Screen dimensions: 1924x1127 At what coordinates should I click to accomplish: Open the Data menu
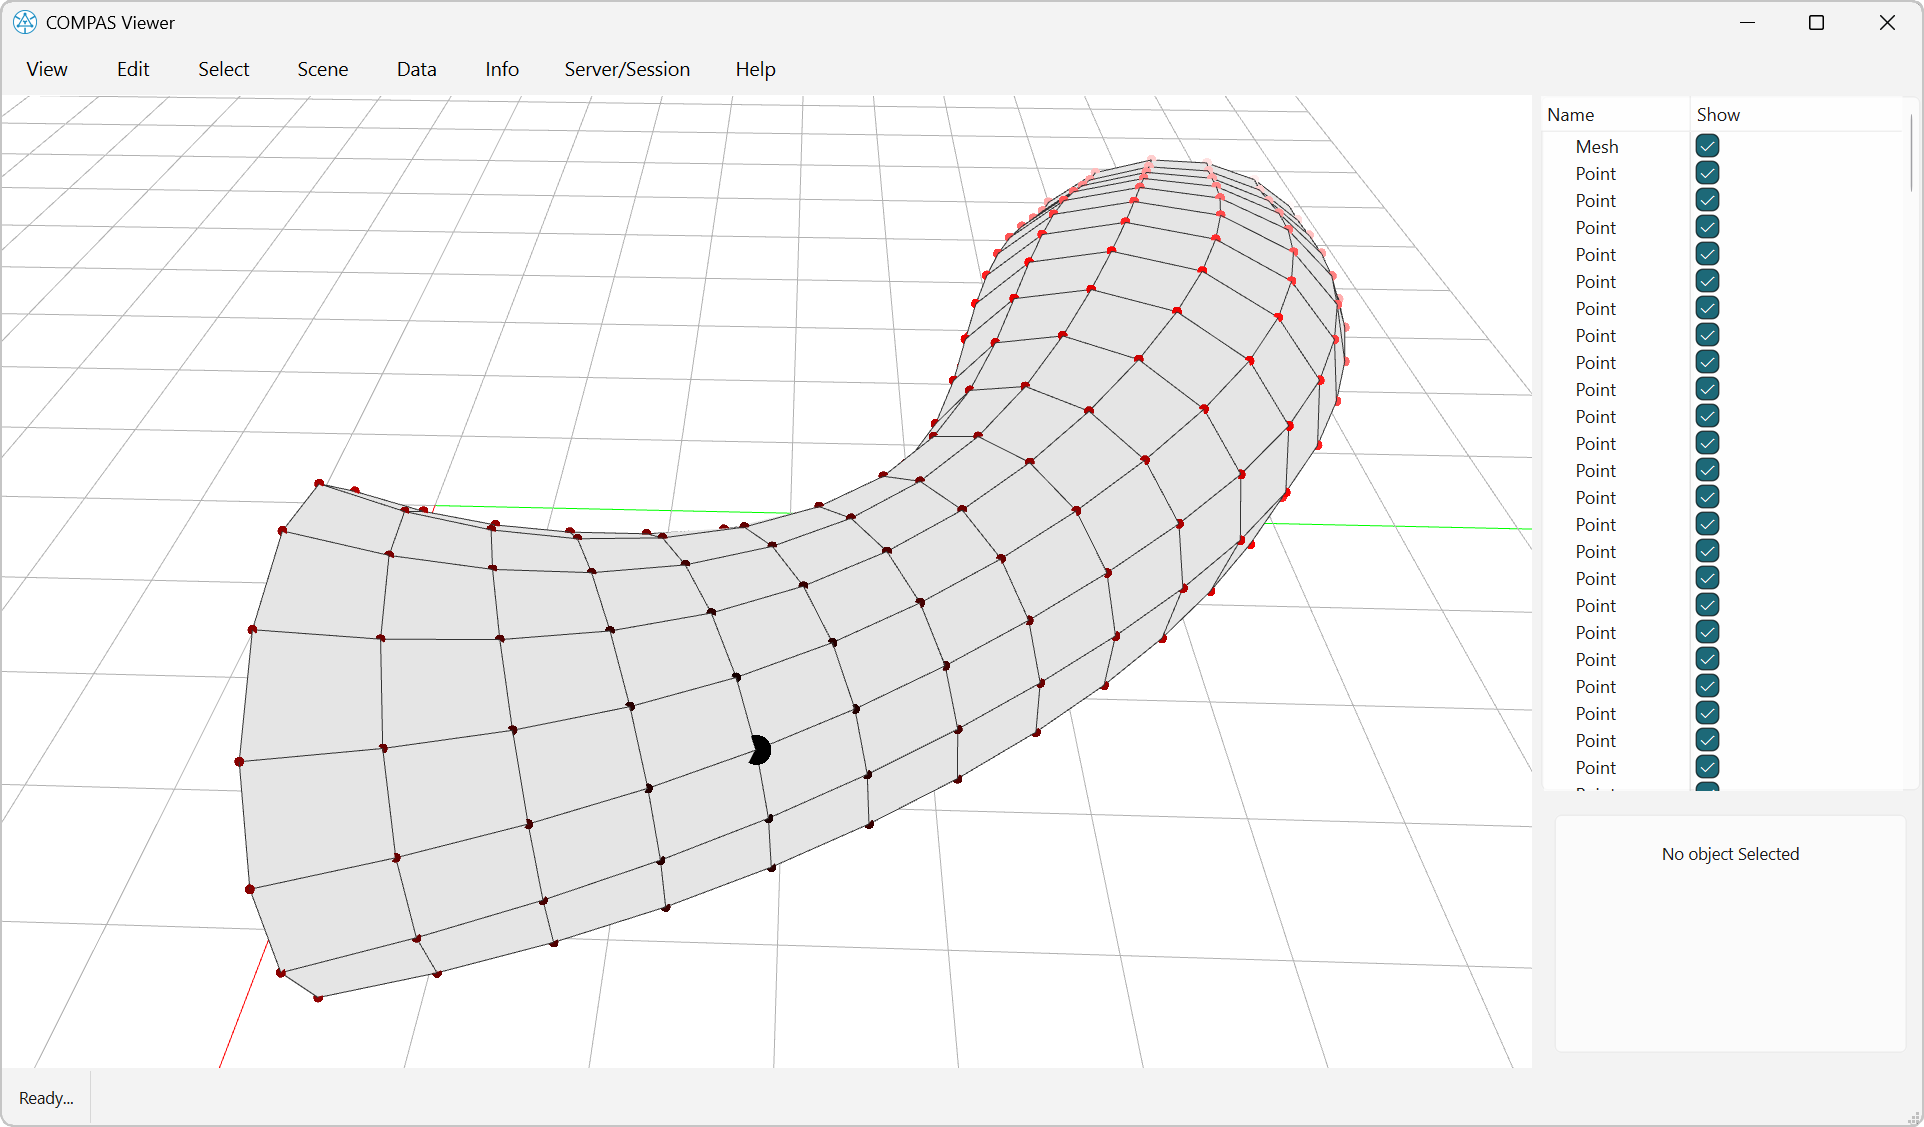[416, 69]
